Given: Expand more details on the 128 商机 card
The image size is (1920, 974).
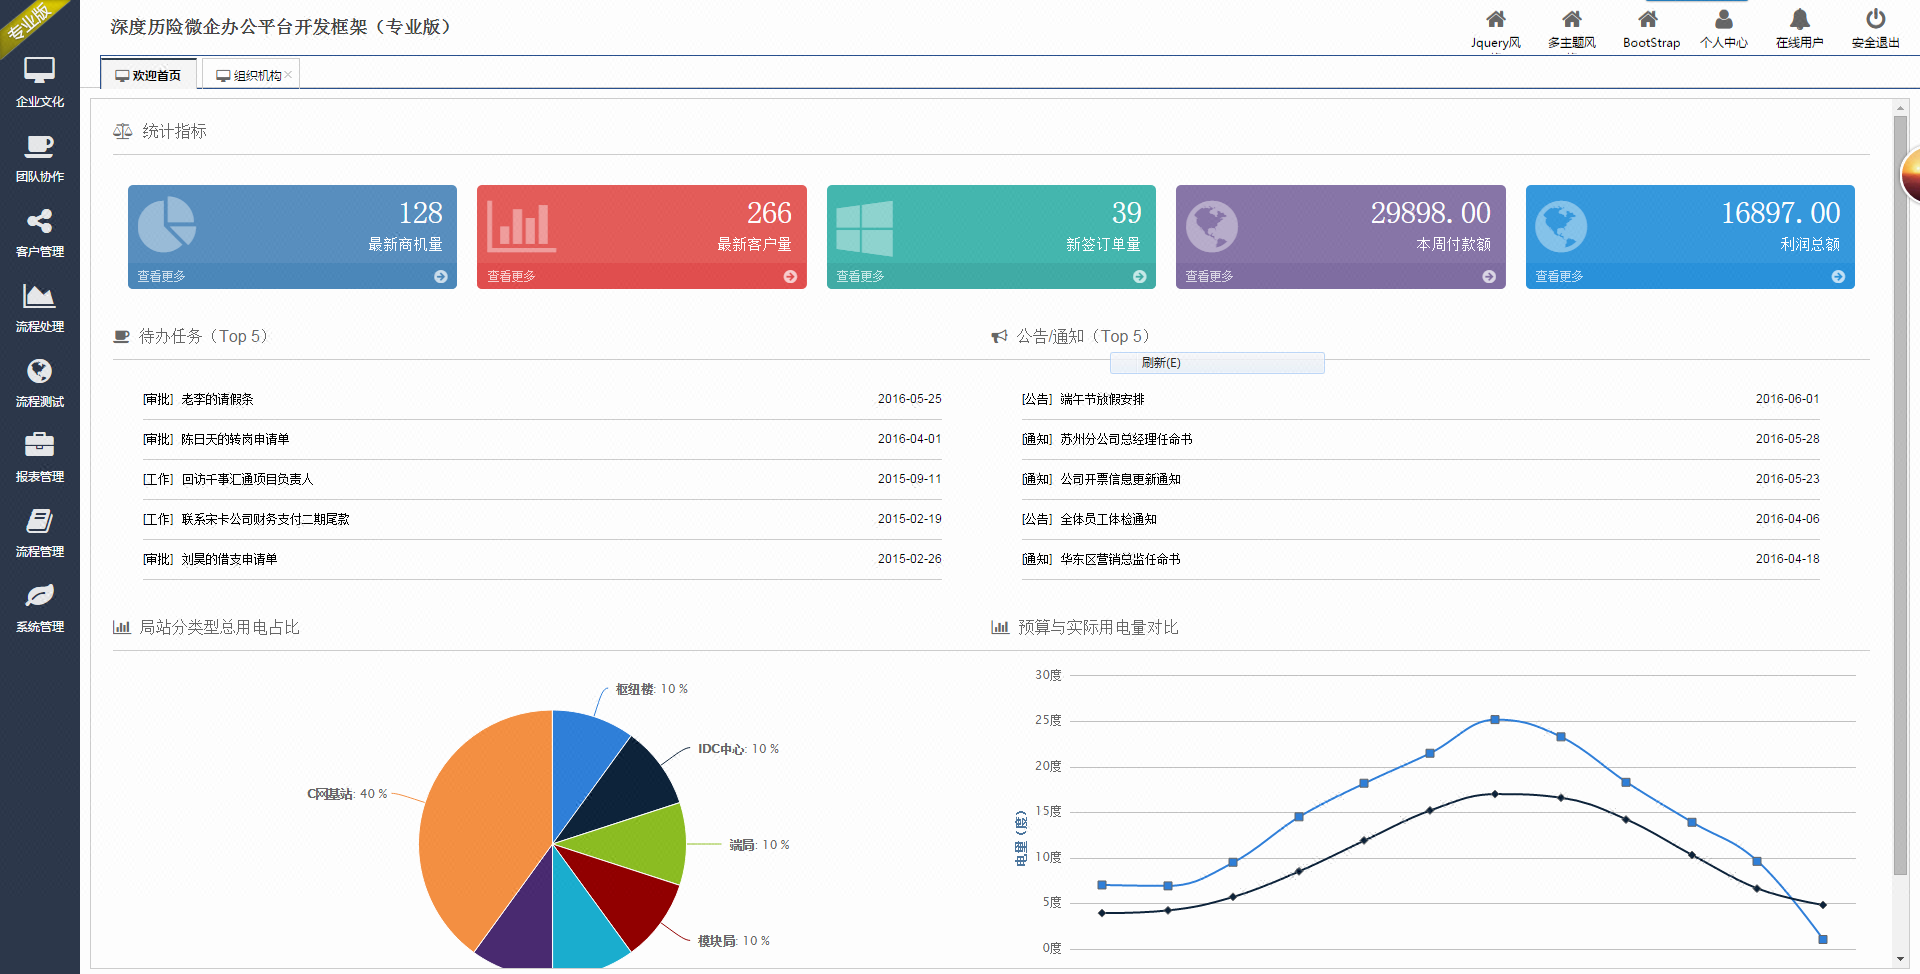Looking at the screenshot, I should (291, 277).
